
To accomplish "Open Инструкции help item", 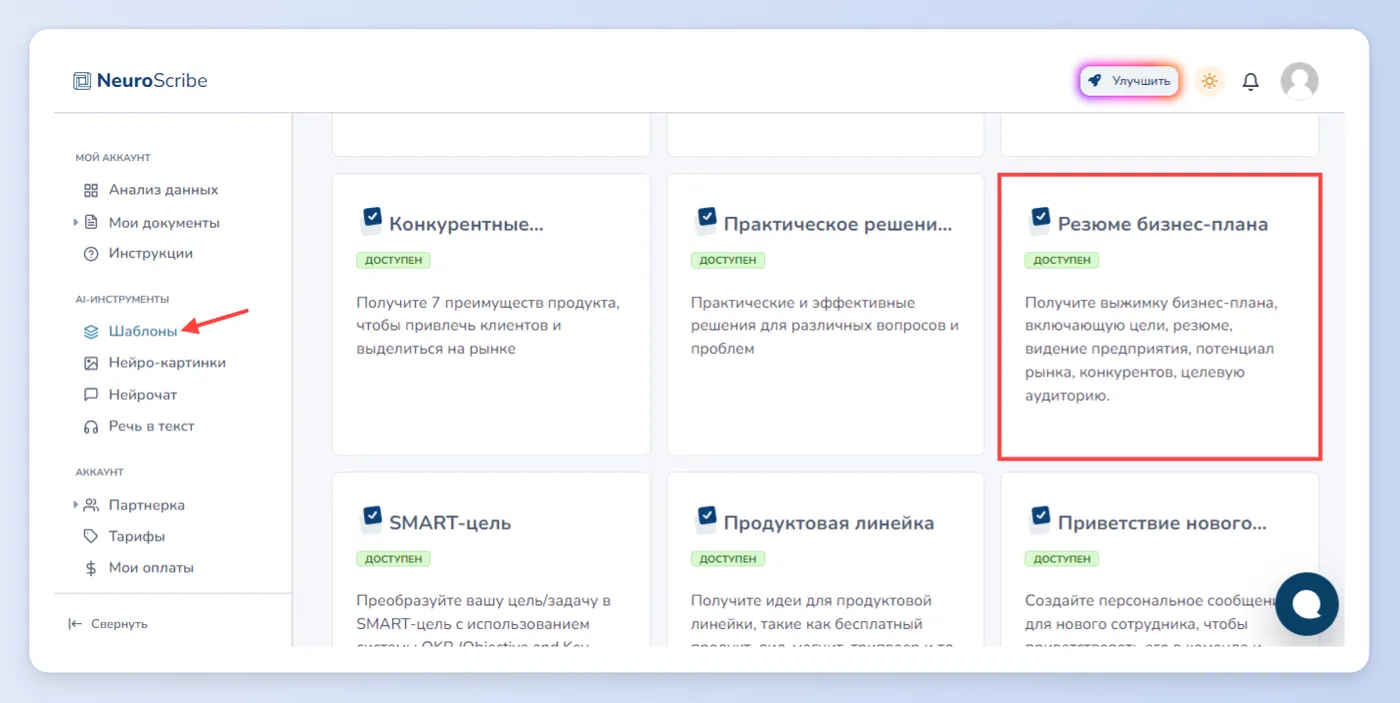I will pyautogui.click(x=138, y=254).
